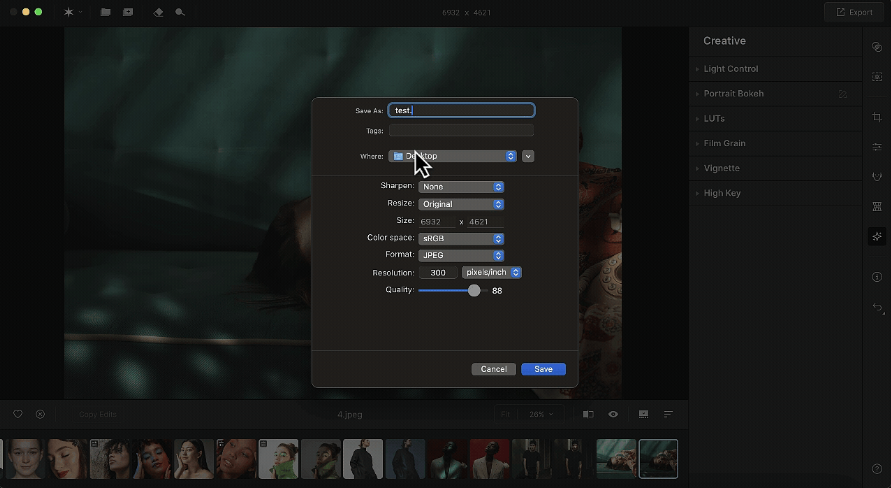The image size is (891, 488).
Task: Toggle the eye preview icon
Action: point(613,414)
